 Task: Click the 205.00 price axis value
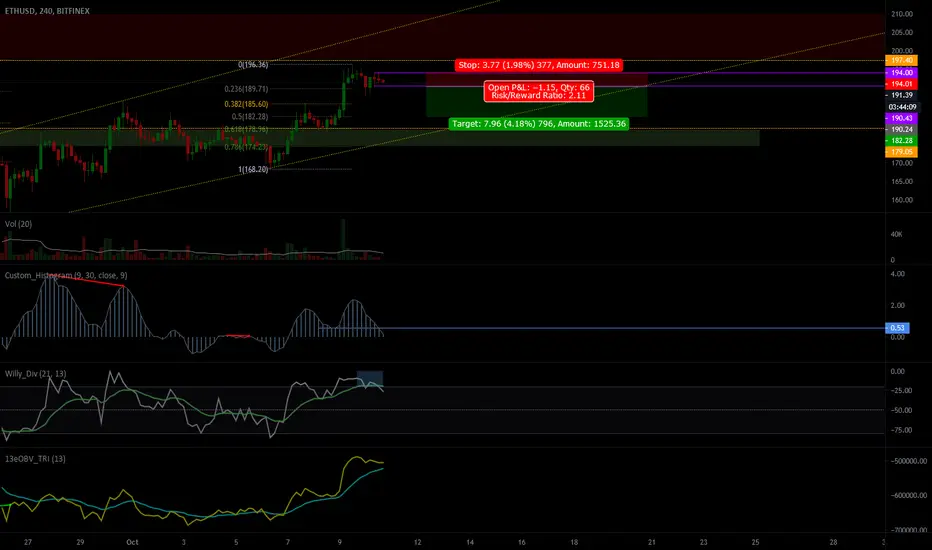(902, 33)
